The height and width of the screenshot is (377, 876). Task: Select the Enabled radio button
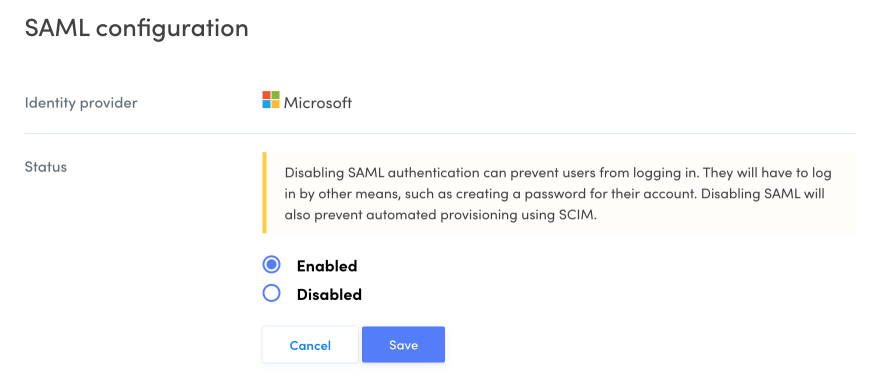[x=272, y=265]
